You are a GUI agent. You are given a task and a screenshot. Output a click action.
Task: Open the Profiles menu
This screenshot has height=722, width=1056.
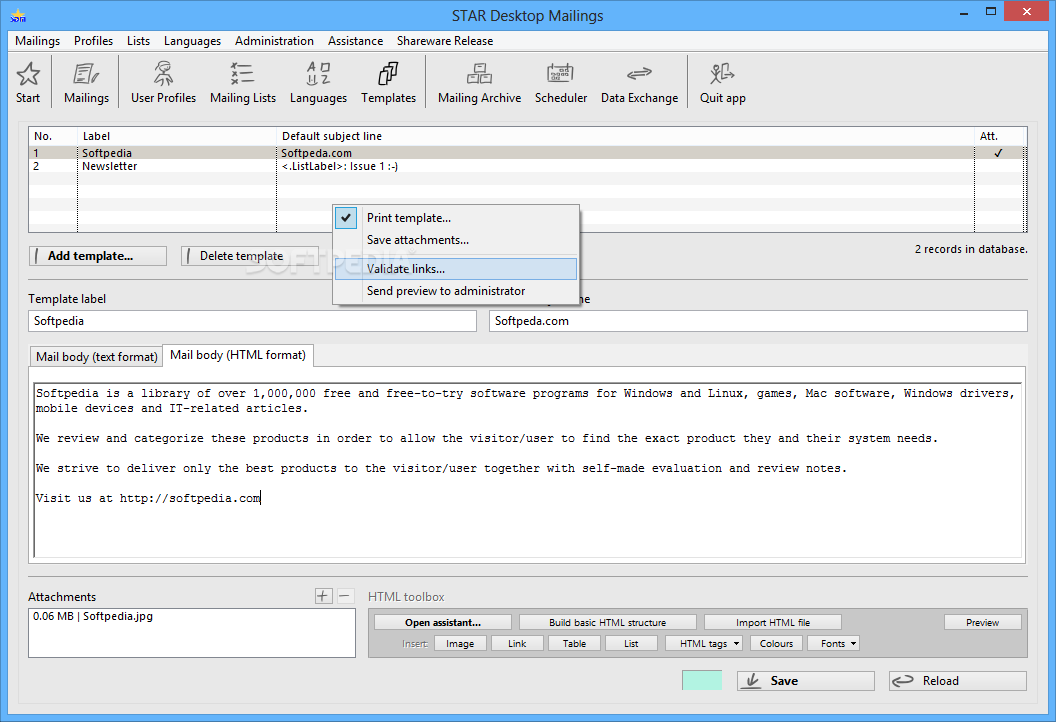[x=94, y=41]
